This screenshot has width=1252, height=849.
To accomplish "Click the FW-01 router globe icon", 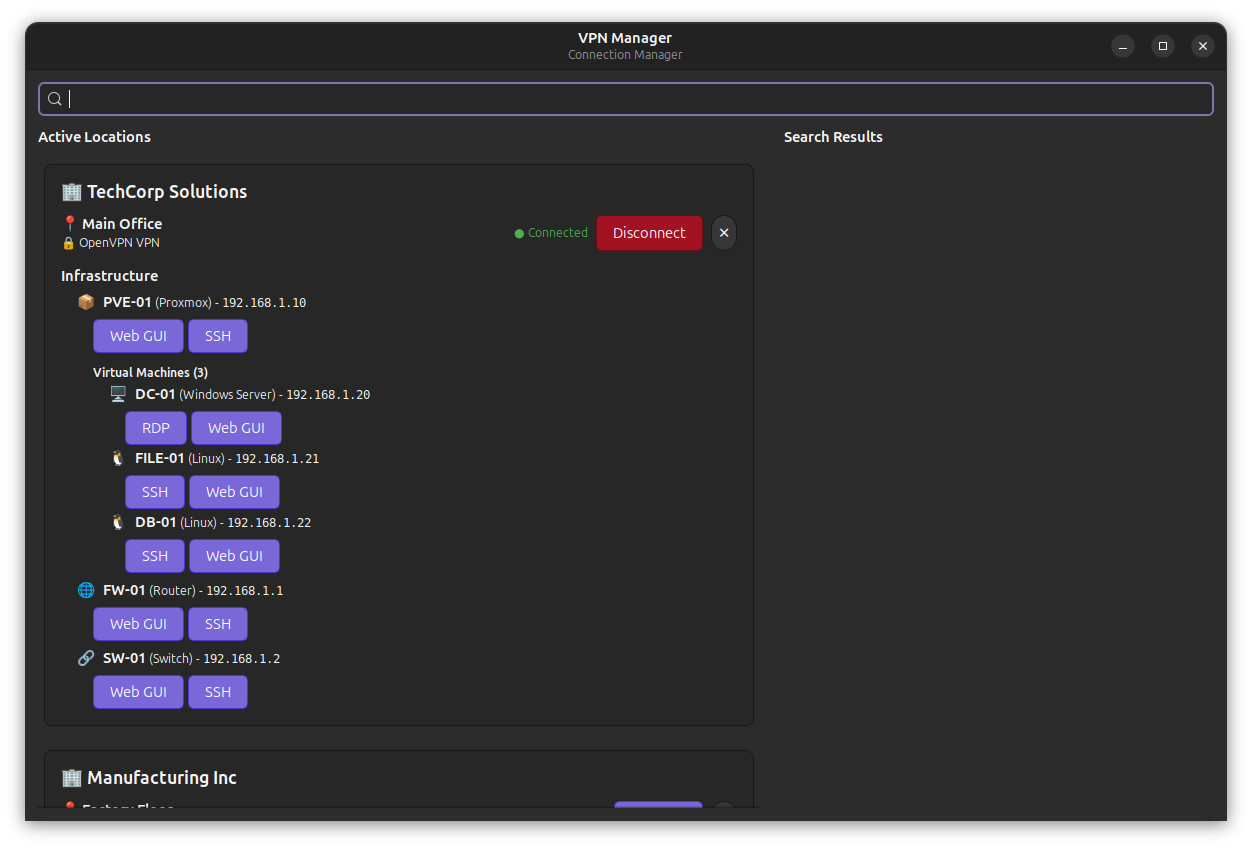I will pos(86,590).
